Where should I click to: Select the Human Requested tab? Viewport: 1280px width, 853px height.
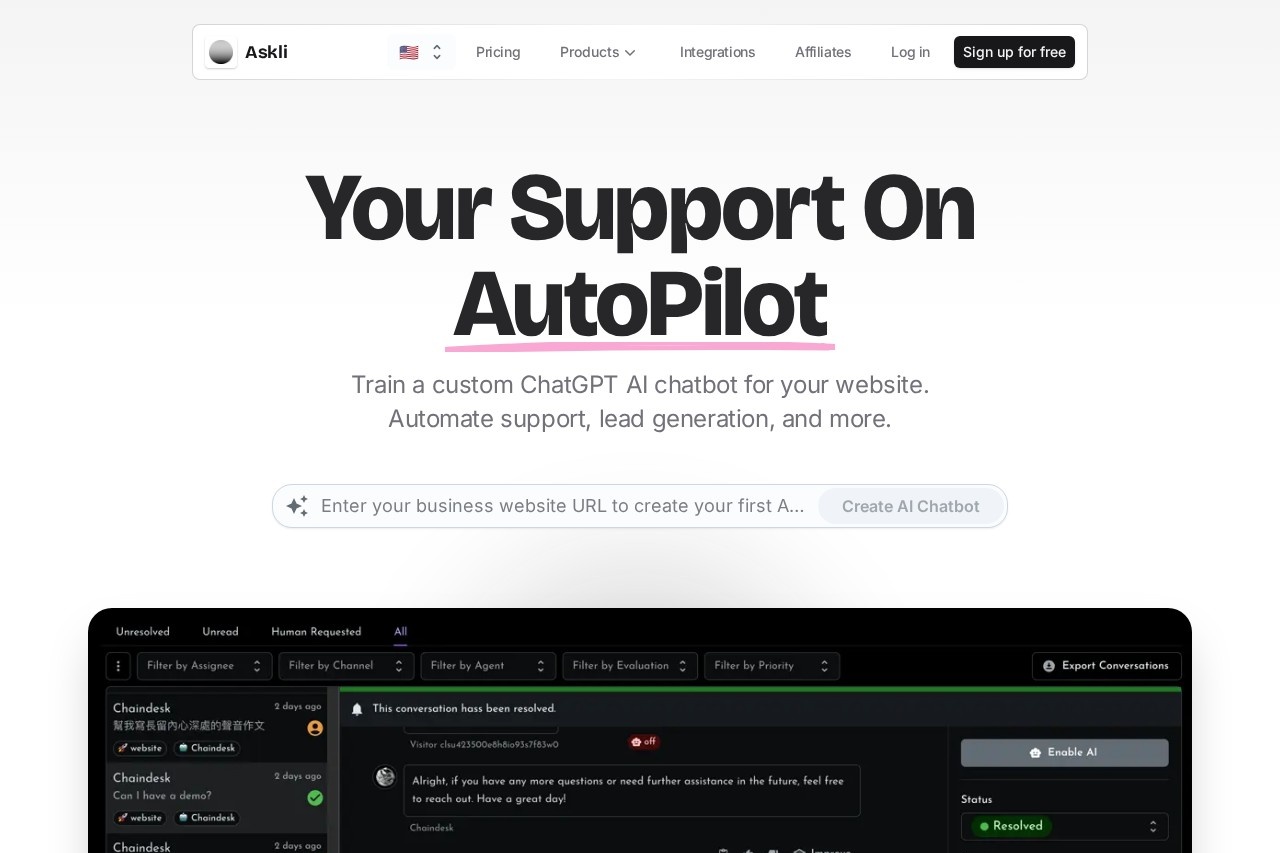pyautogui.click(x=316, y=632)
